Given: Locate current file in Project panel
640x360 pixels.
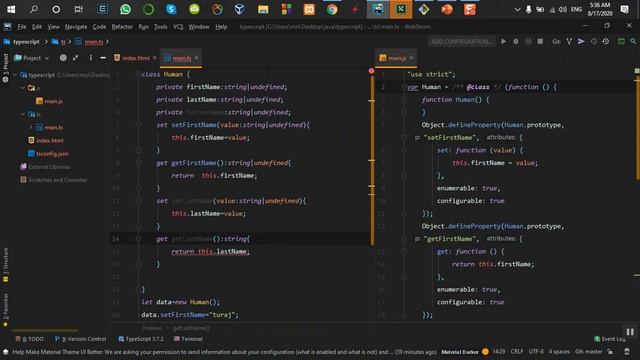Looking at the screenshot, I should 63,58.
